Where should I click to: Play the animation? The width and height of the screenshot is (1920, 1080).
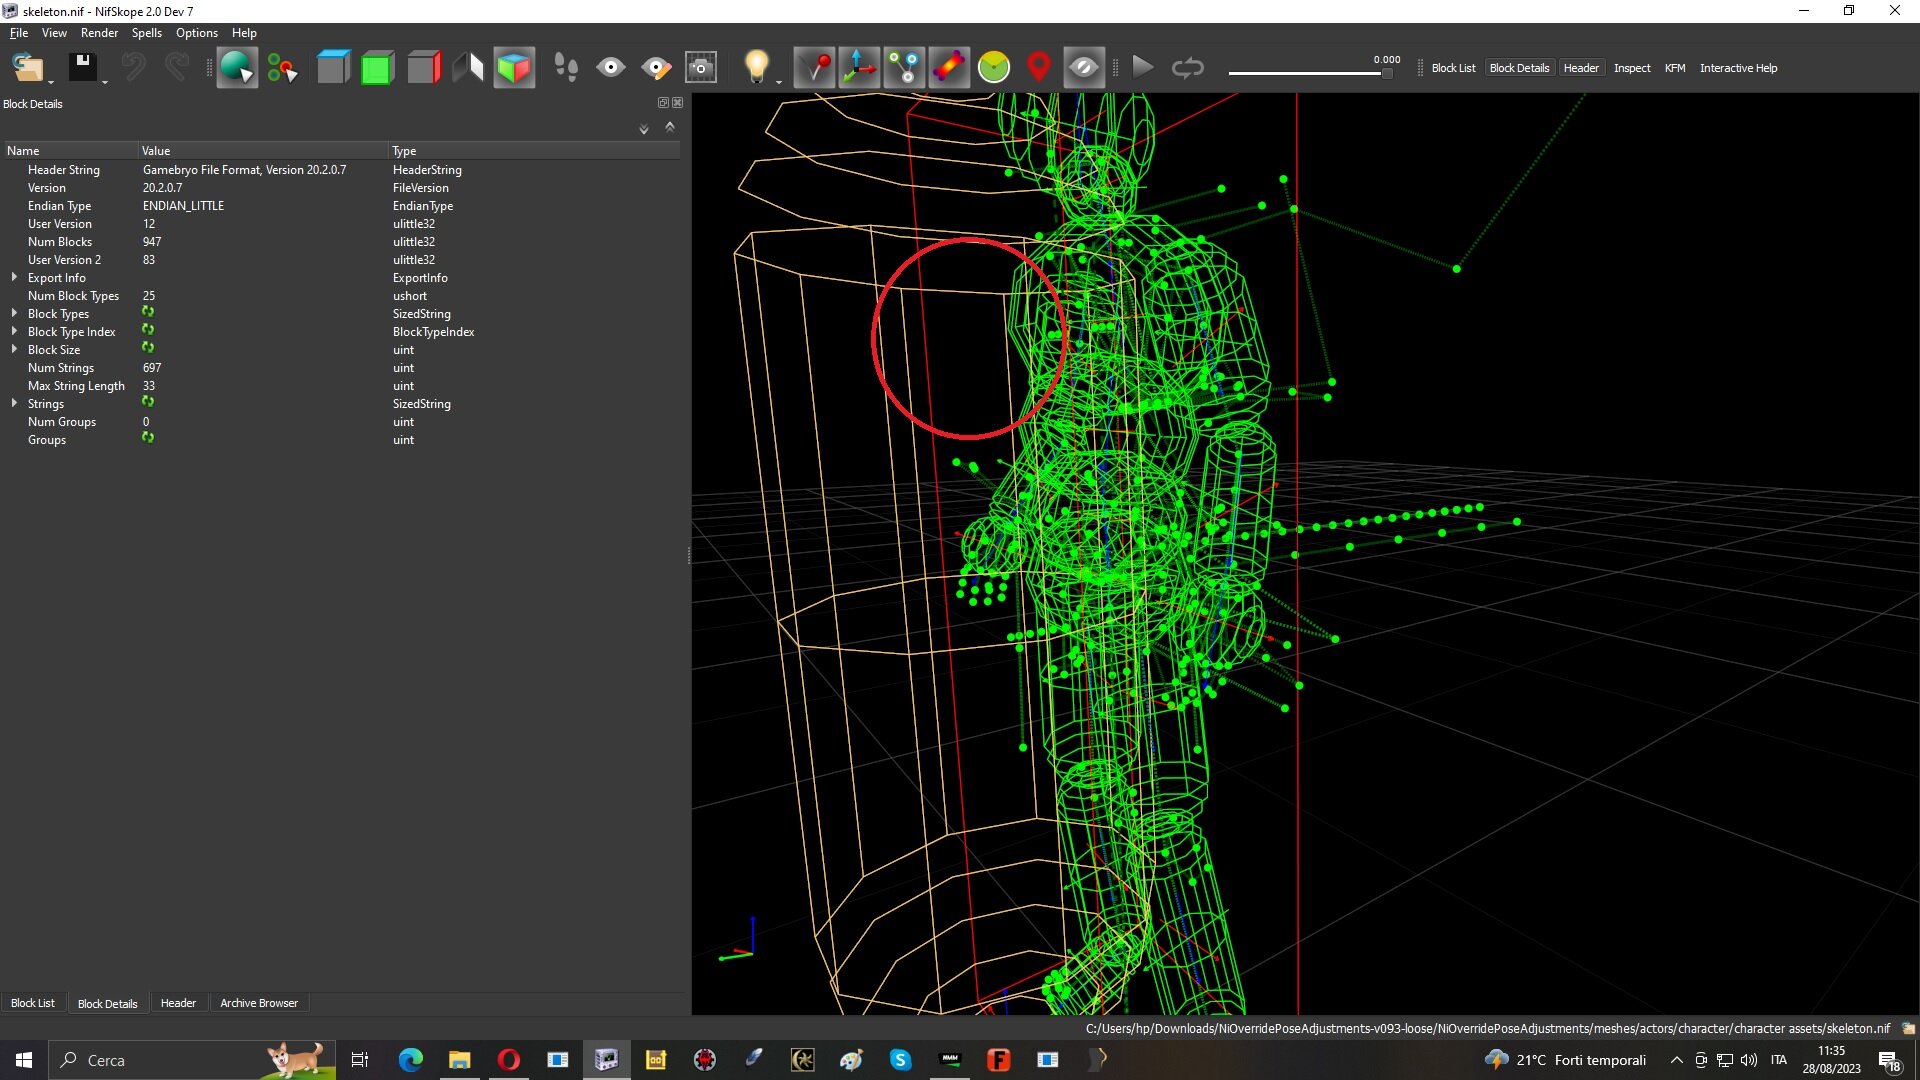click(x=1143, y=68)
